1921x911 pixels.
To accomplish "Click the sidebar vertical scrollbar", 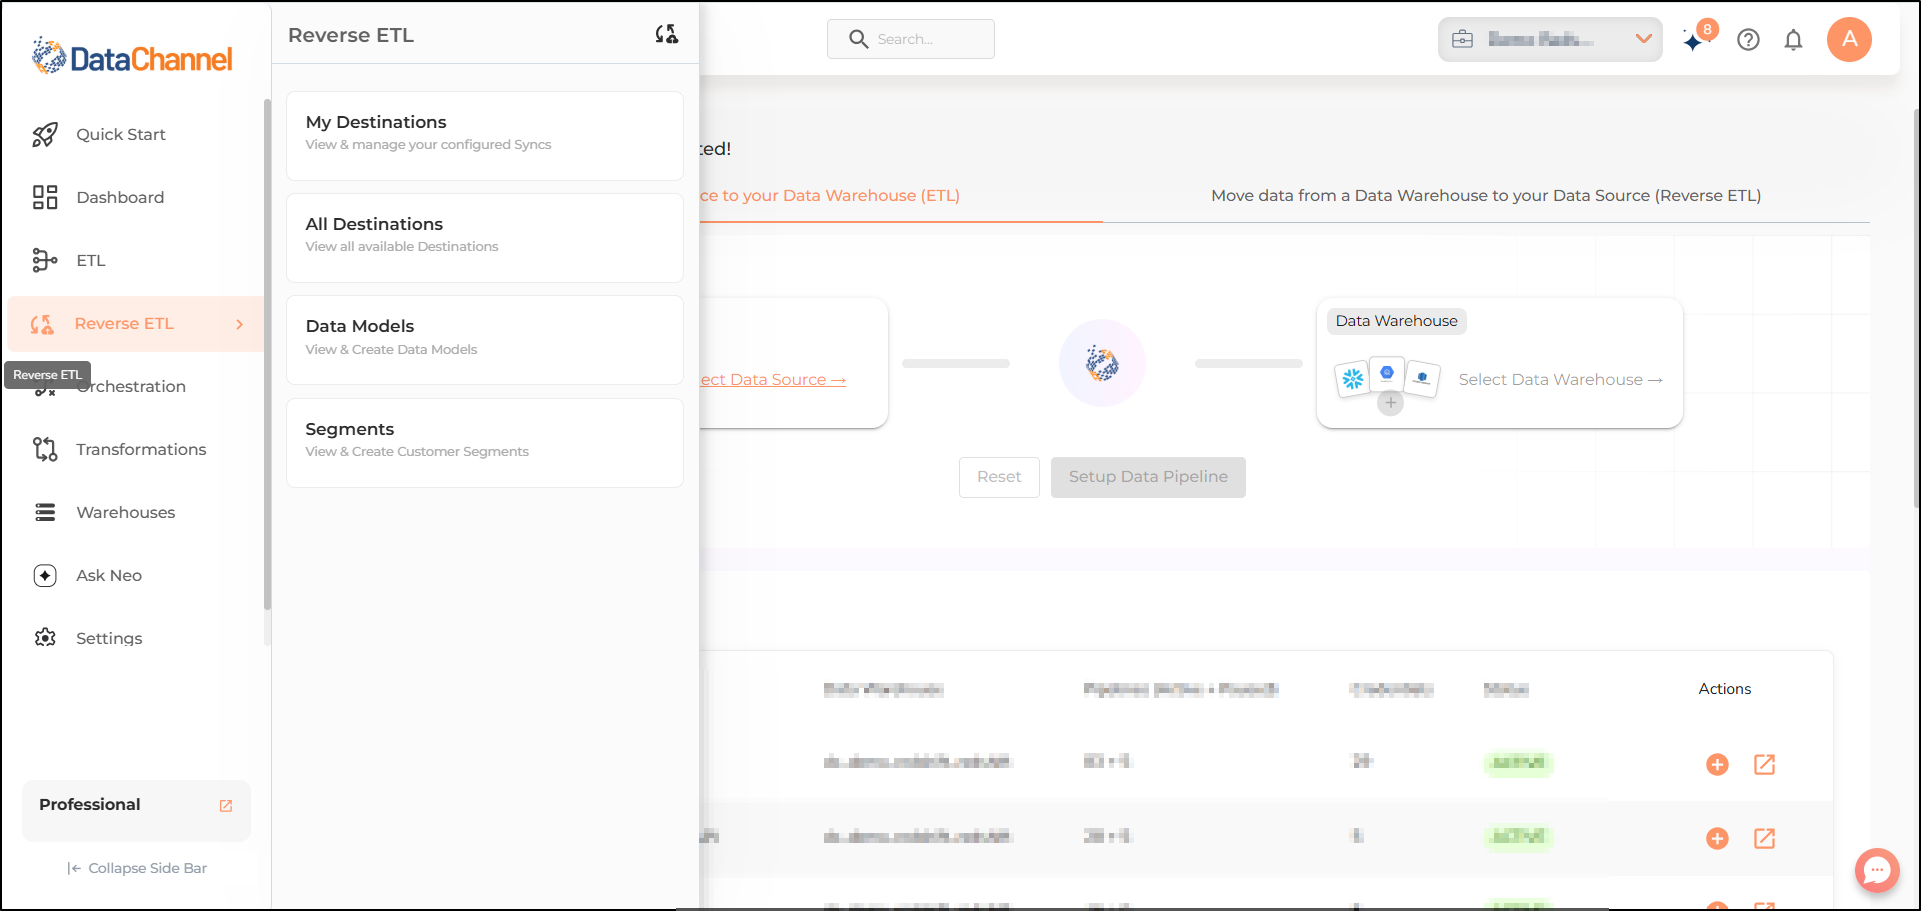I will click(x=267, y=355).
